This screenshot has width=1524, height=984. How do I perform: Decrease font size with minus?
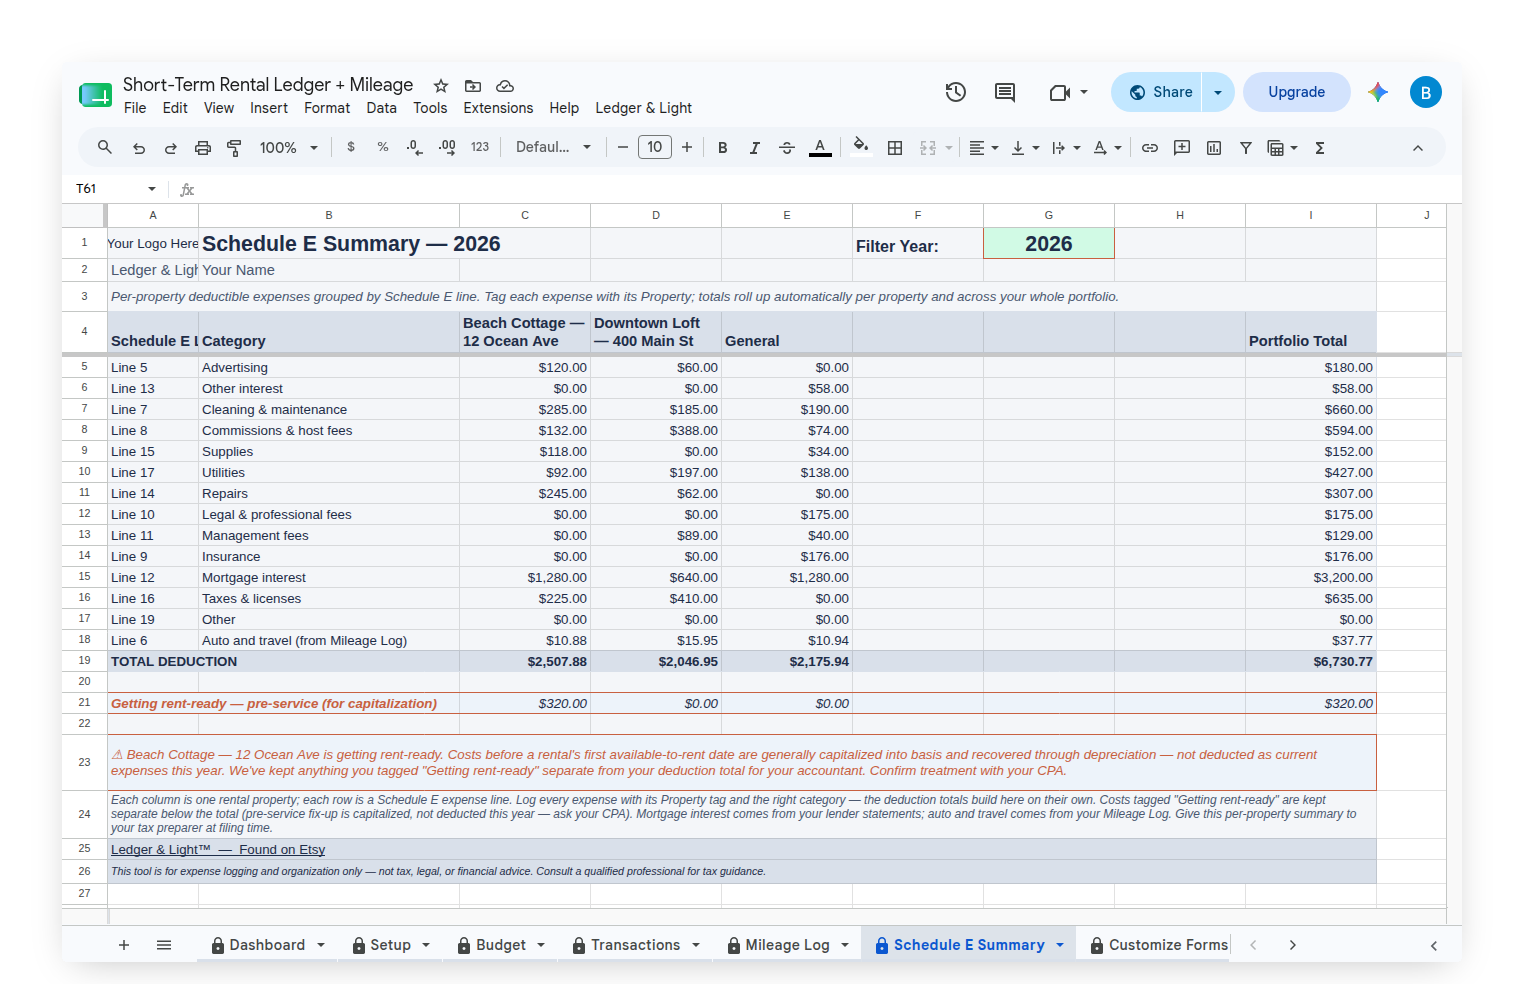point(623,147)
